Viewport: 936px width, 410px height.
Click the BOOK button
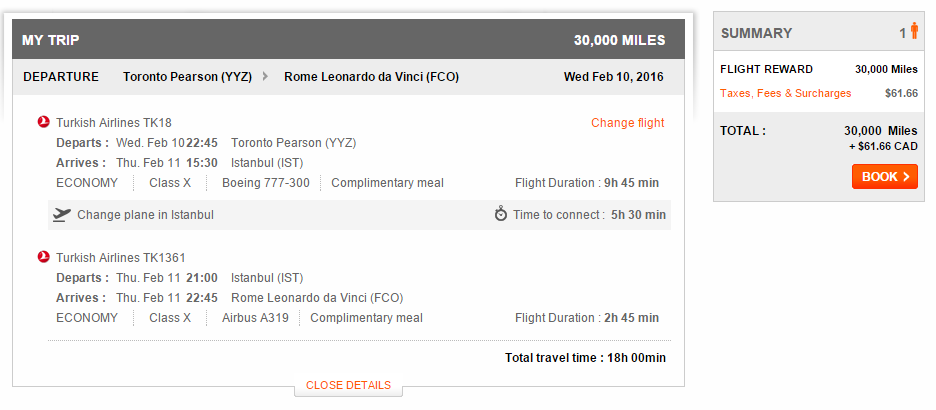tap(885, 177)
